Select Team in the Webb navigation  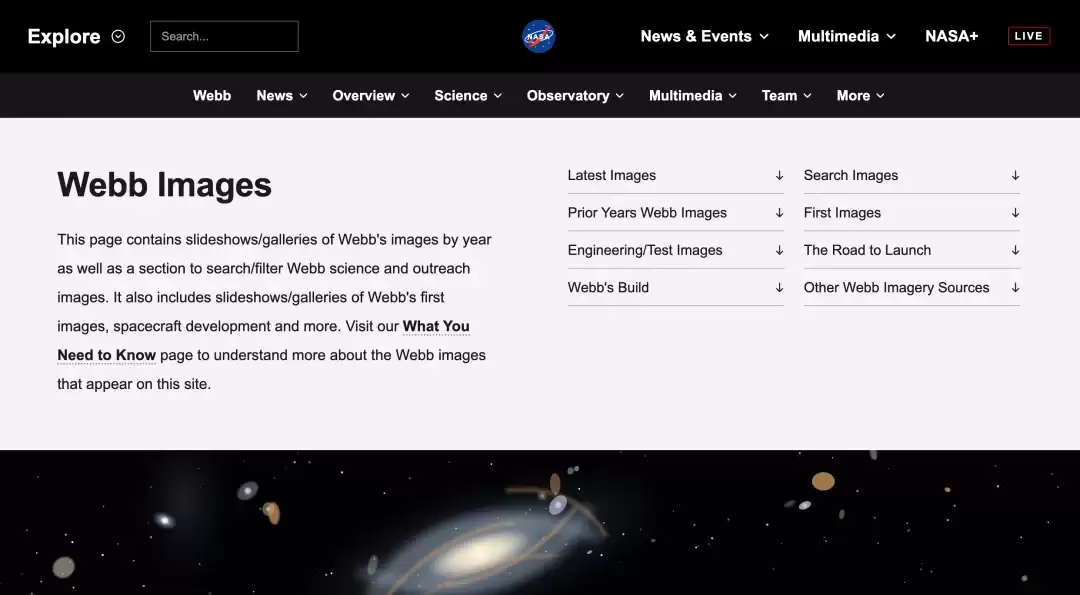point(779,96)
